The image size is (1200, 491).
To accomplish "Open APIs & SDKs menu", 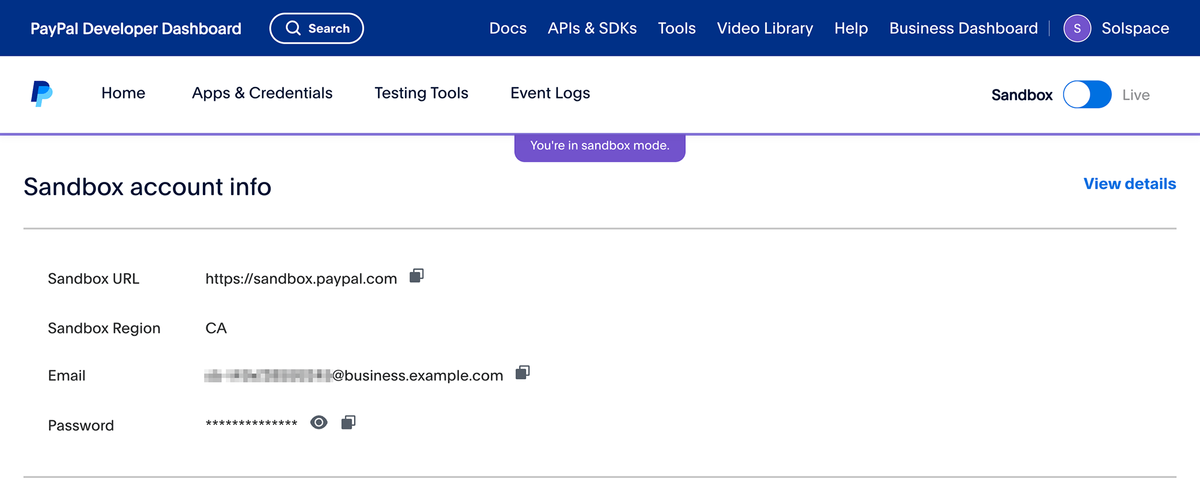I will (x=592, y=28).
